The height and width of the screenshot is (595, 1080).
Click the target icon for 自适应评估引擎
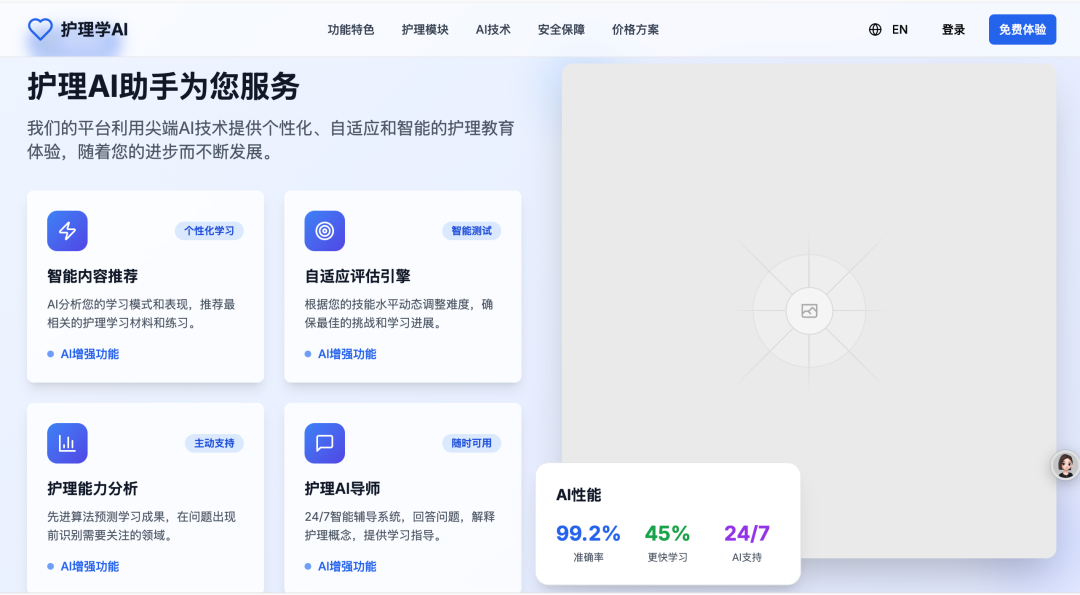coord(324,231)
